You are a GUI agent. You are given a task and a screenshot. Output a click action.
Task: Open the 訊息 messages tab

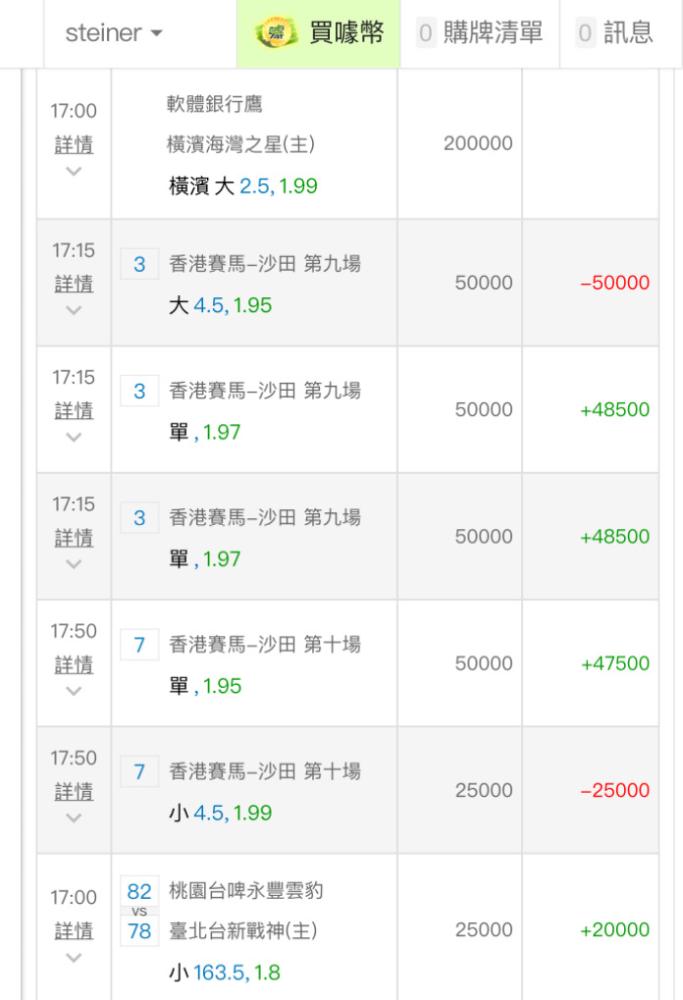click(x=628, y=33)
